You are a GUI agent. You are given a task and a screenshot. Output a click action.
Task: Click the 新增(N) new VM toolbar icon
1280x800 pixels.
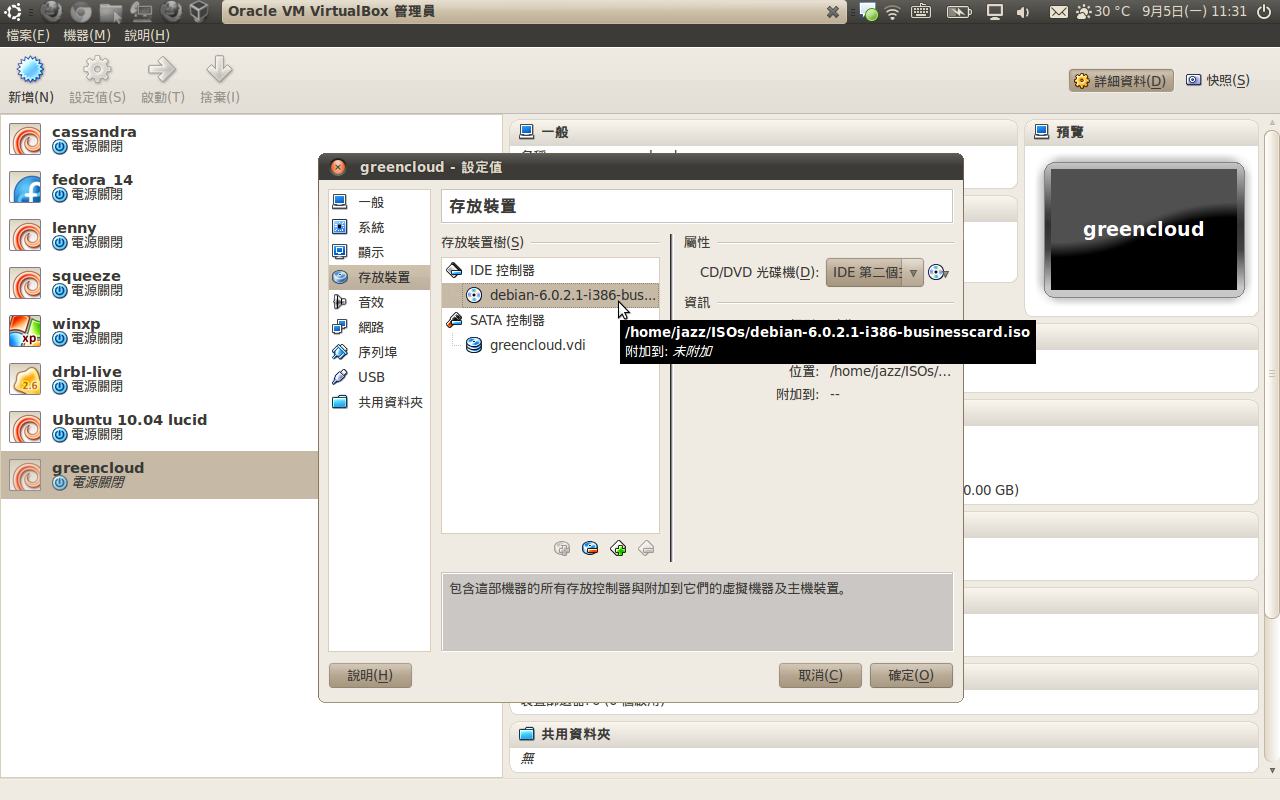click(x=31, y=70)
